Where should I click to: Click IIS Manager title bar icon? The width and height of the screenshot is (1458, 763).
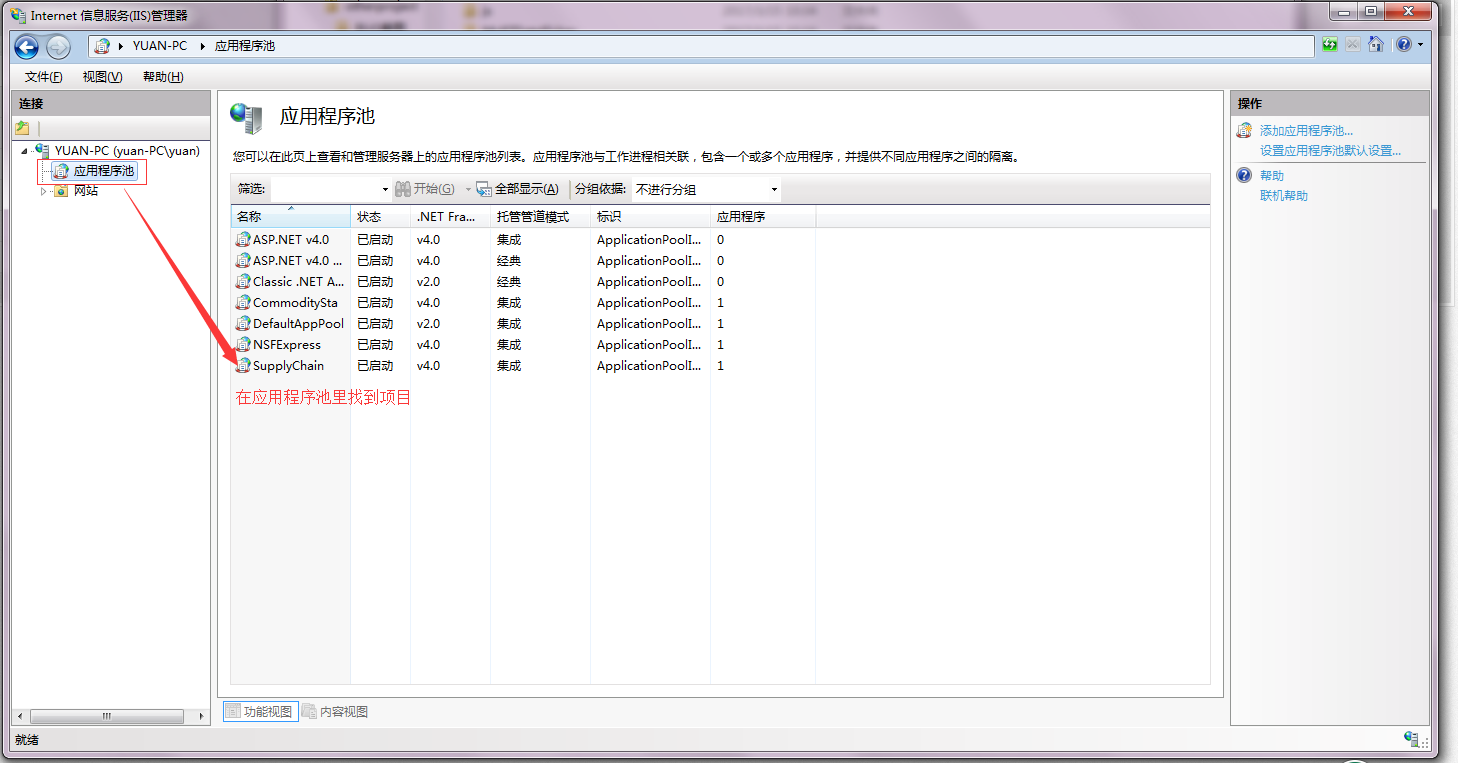tap(19, 15)
